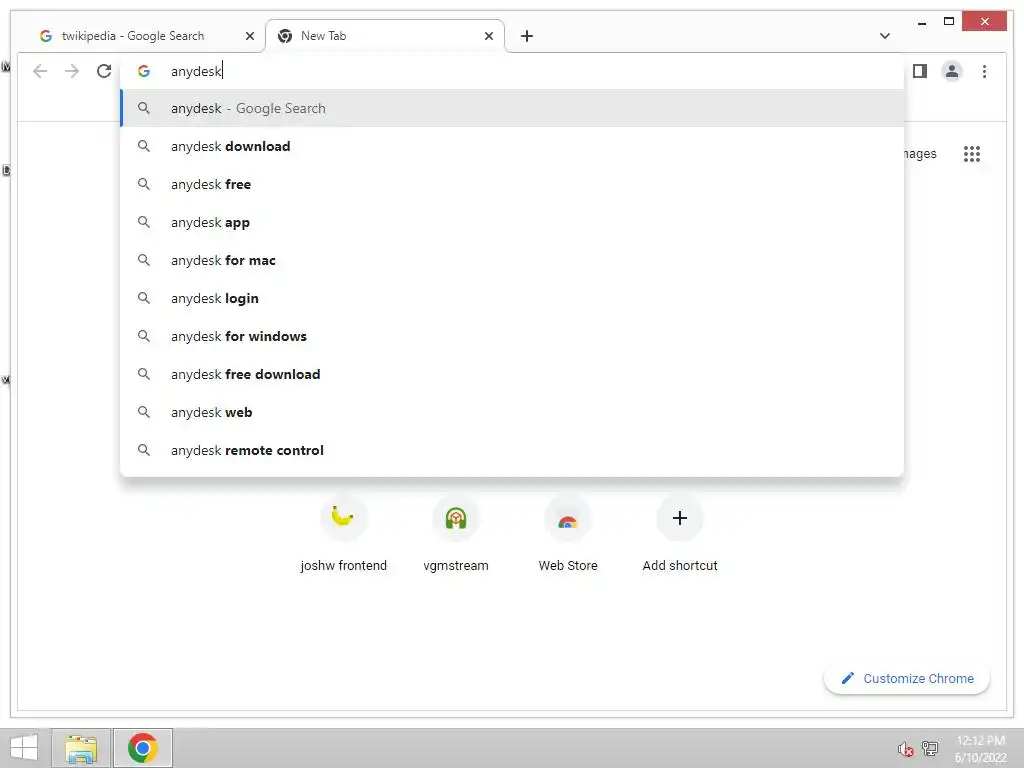Close the New Tab tab
Screen dimensions: 1024x768
[488, 36]
